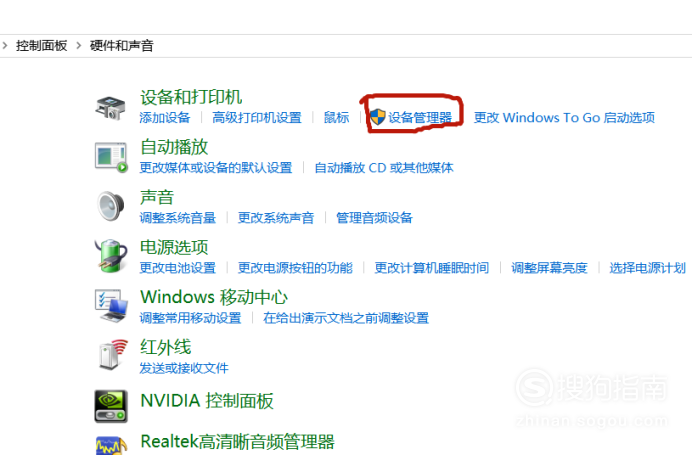Image resolution: width=692 pixels, height=455 pixels.
Task: Open 管理音频设备
Action: click(374, 218)
